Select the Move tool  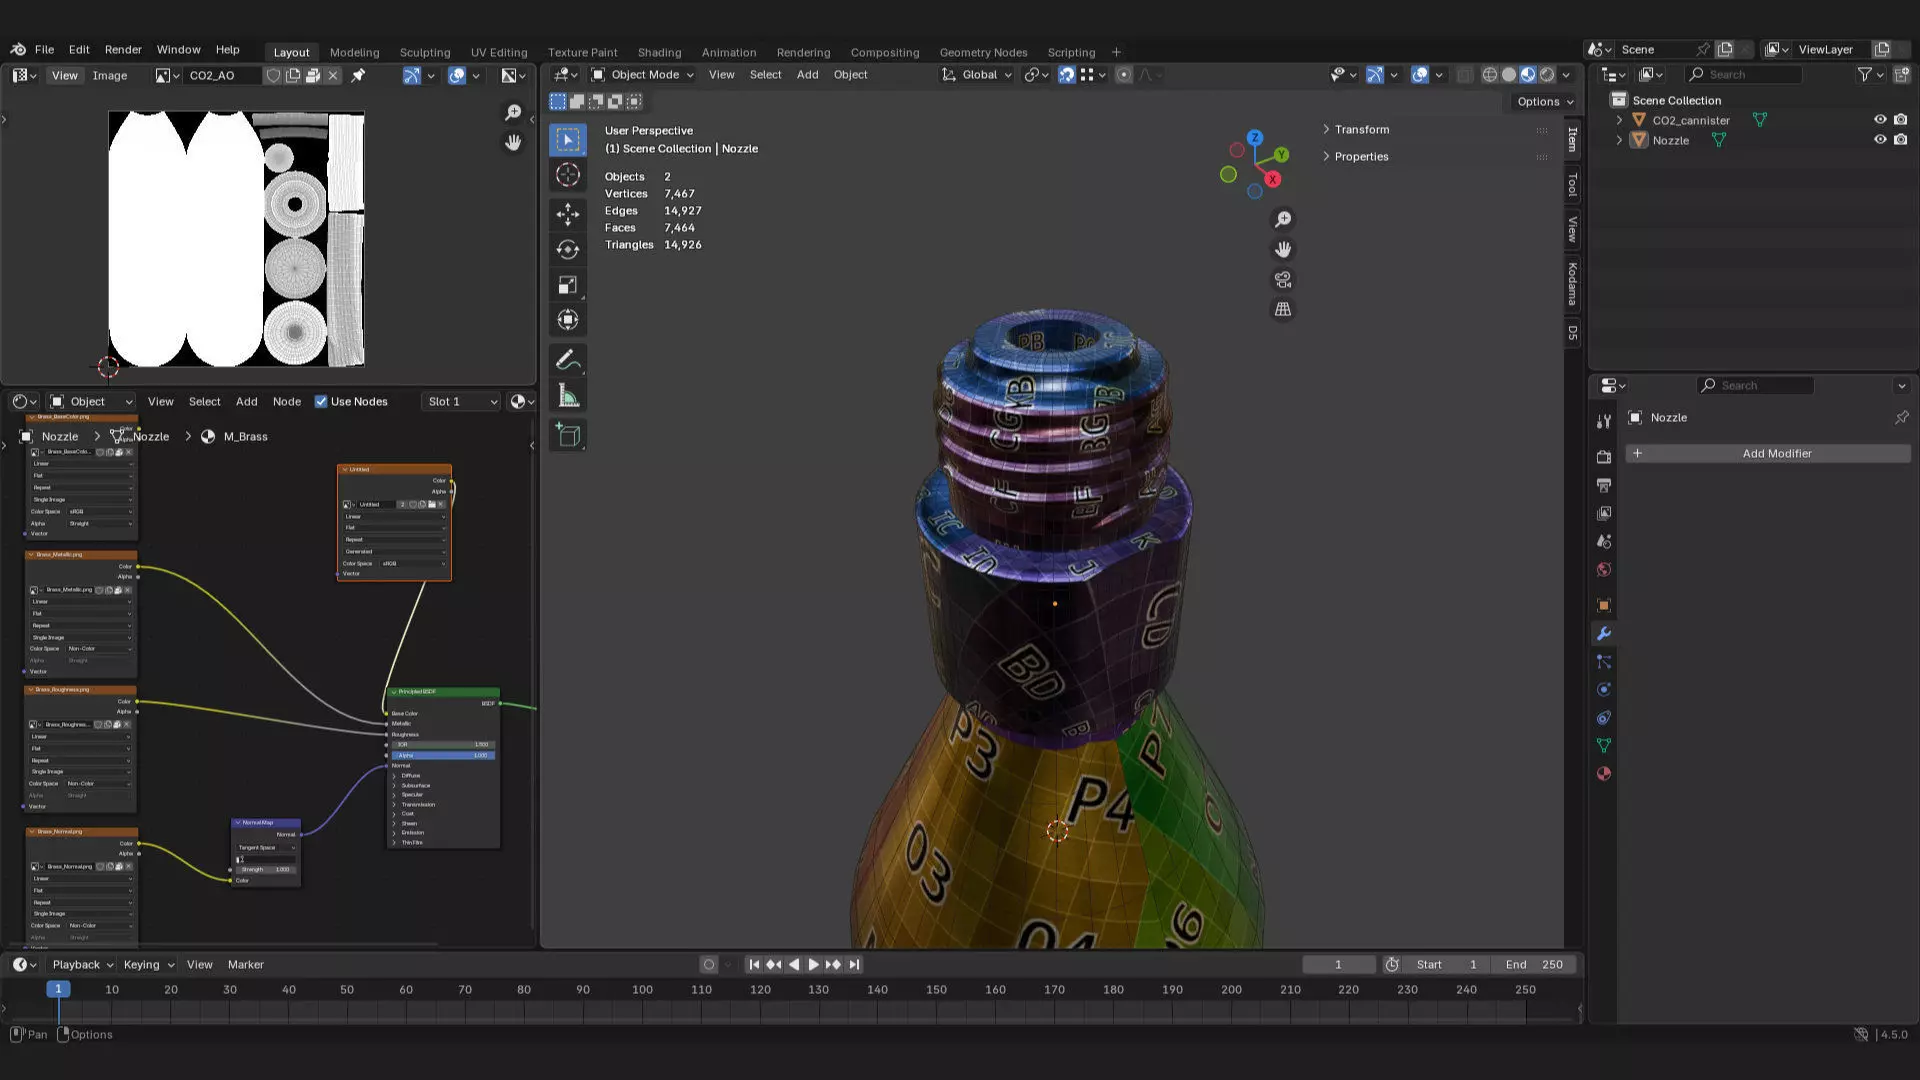tap(568, 213)
